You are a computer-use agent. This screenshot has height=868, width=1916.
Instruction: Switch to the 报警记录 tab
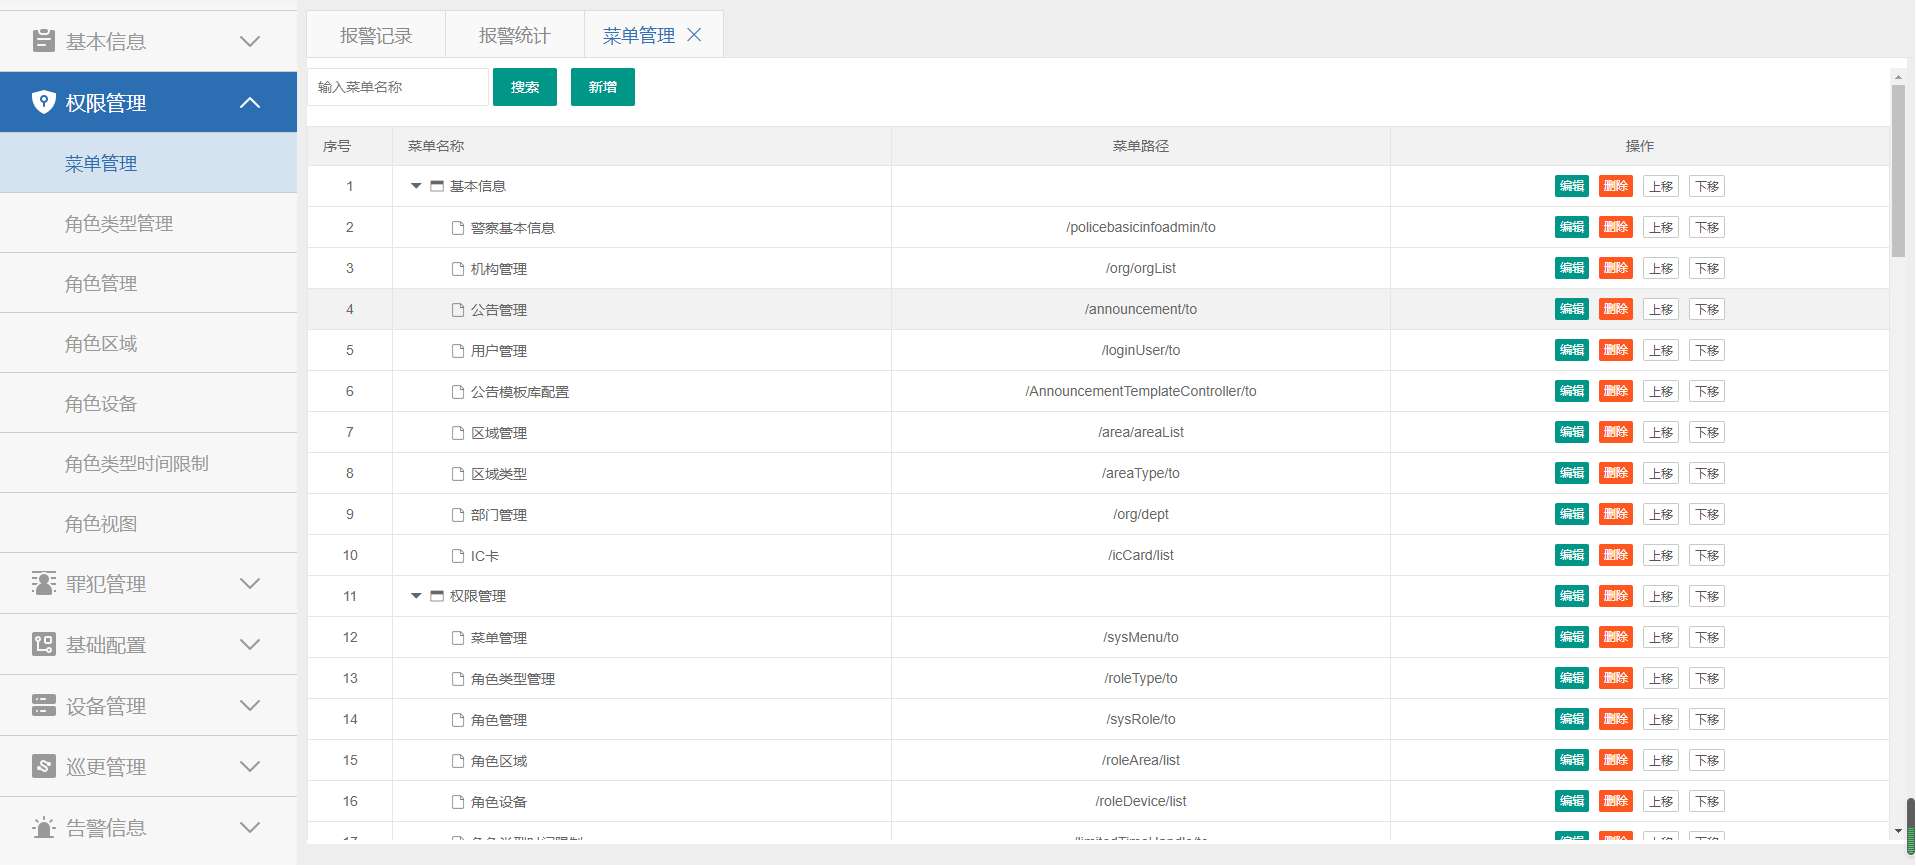(x=376, y=36)
